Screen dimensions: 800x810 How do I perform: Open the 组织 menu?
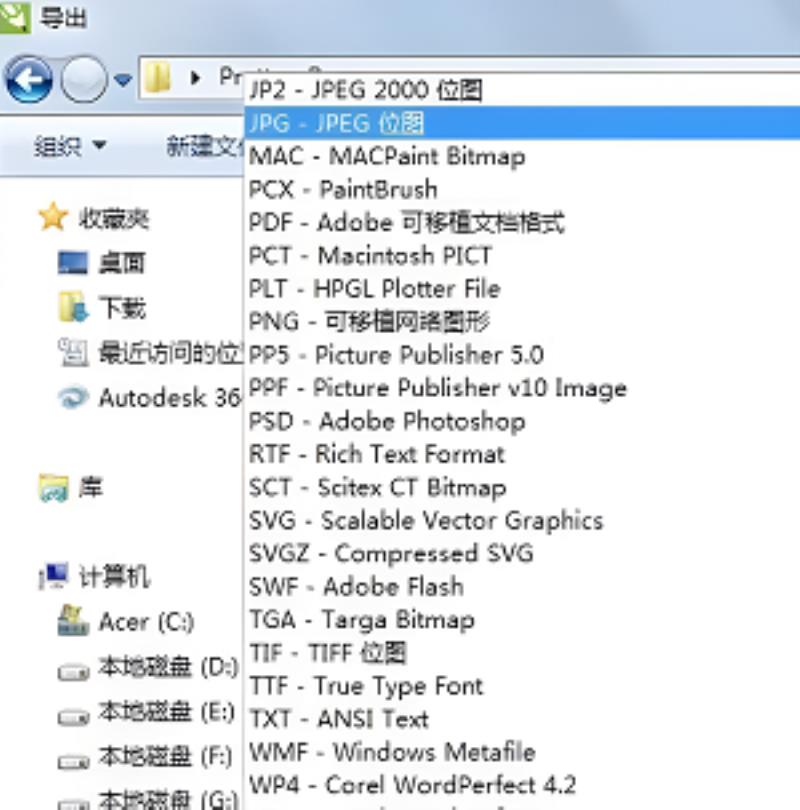tap(70, 146)
